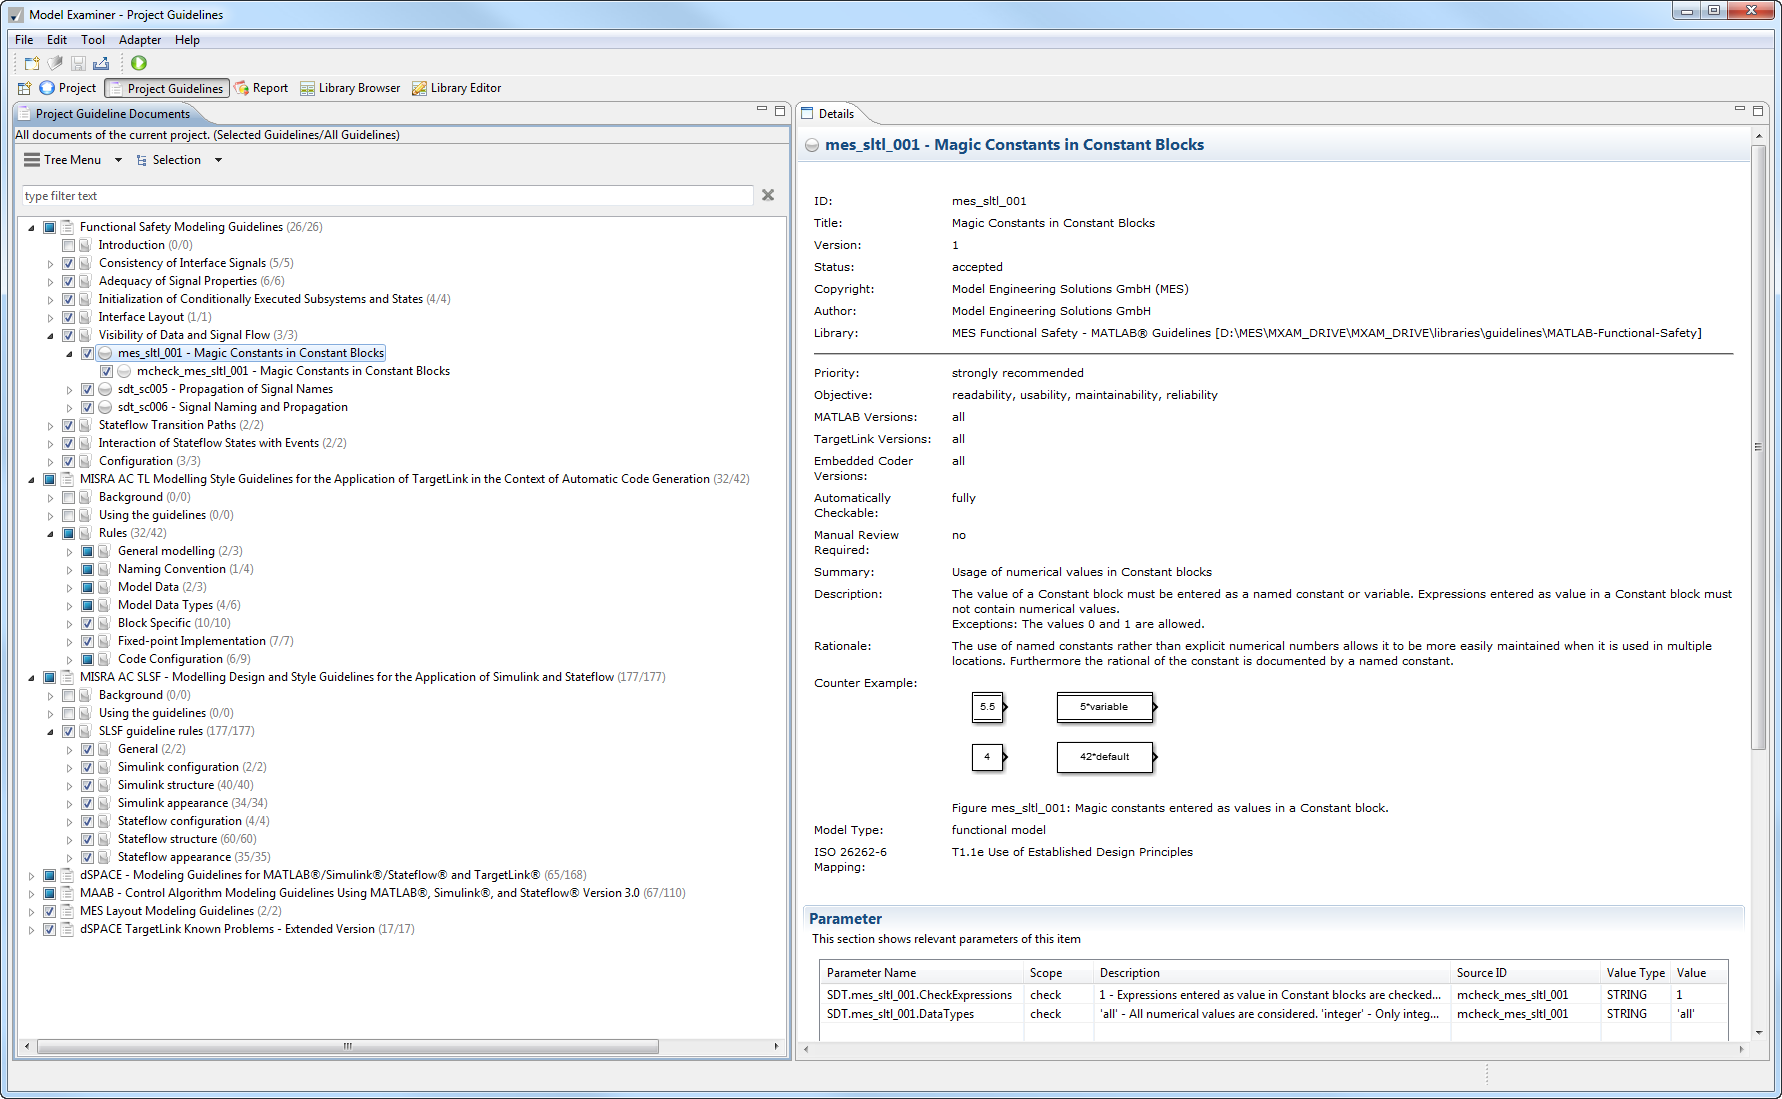The width and height of the screenshot is (1782, 1099).
Task: Open the Selection dropdown button
Action: click(x=218, y=160)
